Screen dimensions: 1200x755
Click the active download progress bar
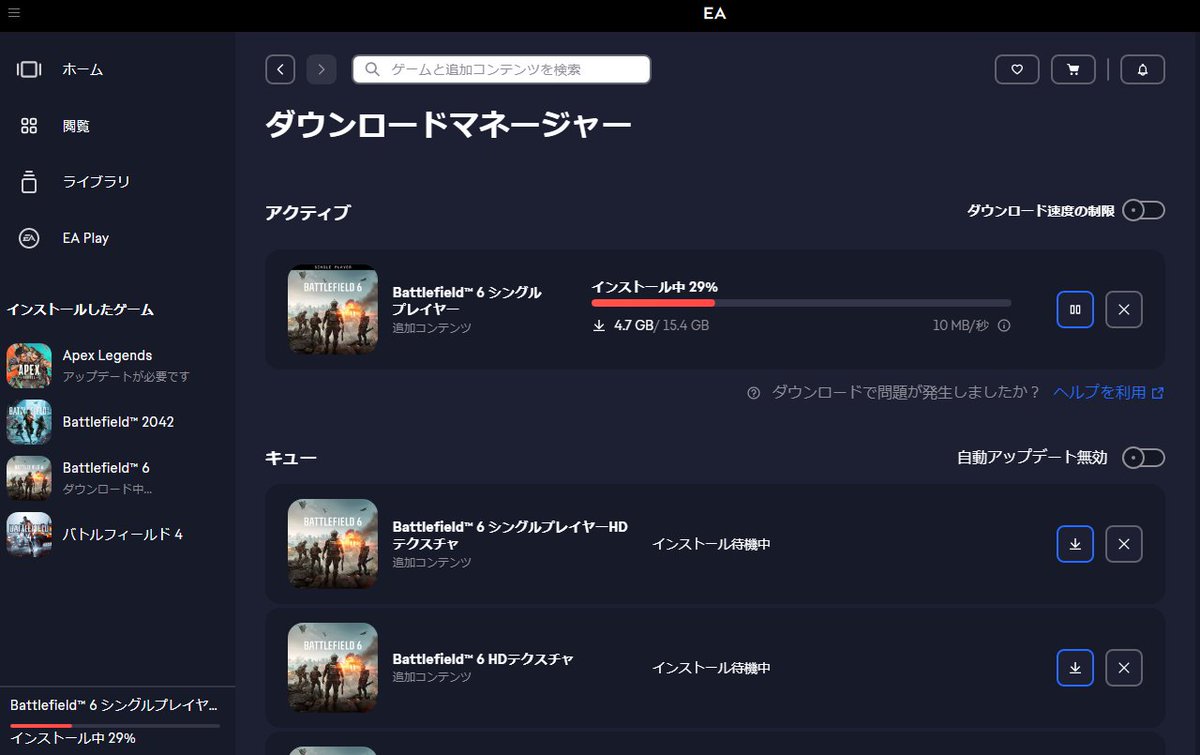tap(801, 302)
